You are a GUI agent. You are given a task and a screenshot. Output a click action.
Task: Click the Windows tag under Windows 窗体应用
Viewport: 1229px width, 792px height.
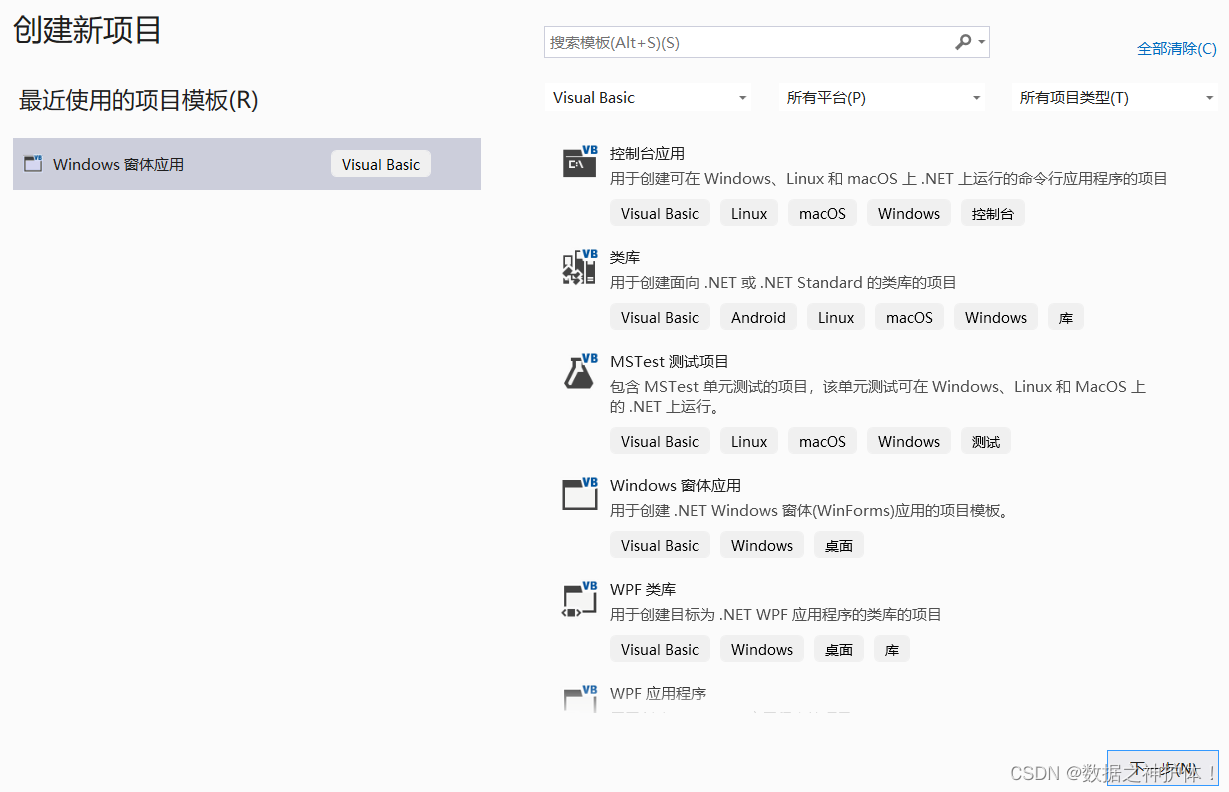[x=762, y=545]
